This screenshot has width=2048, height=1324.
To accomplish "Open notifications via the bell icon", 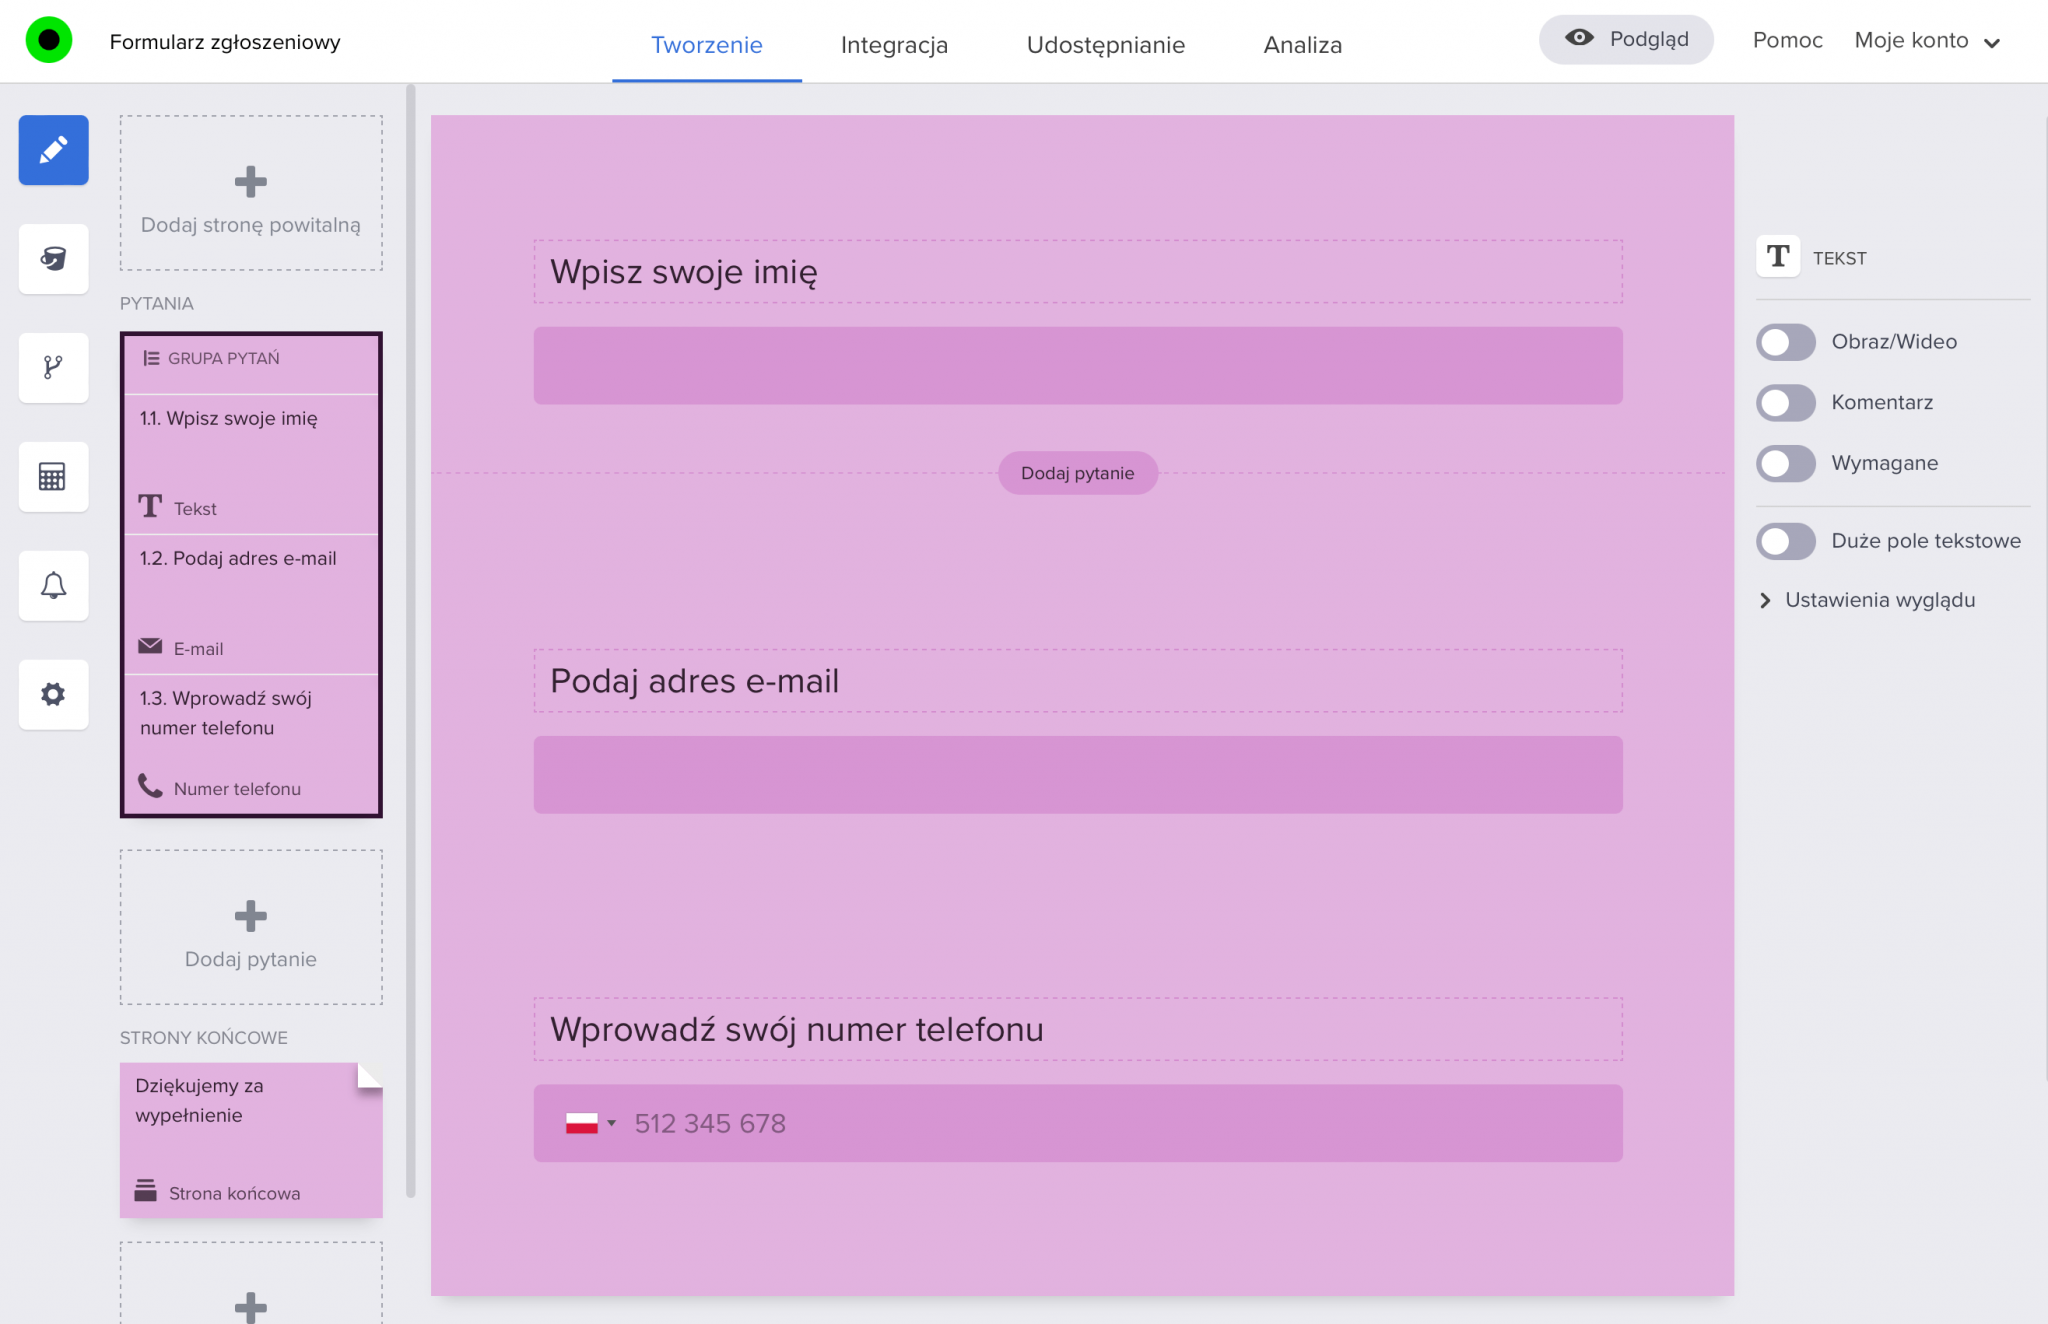I will pyautogui.click(x=53, y=586).
